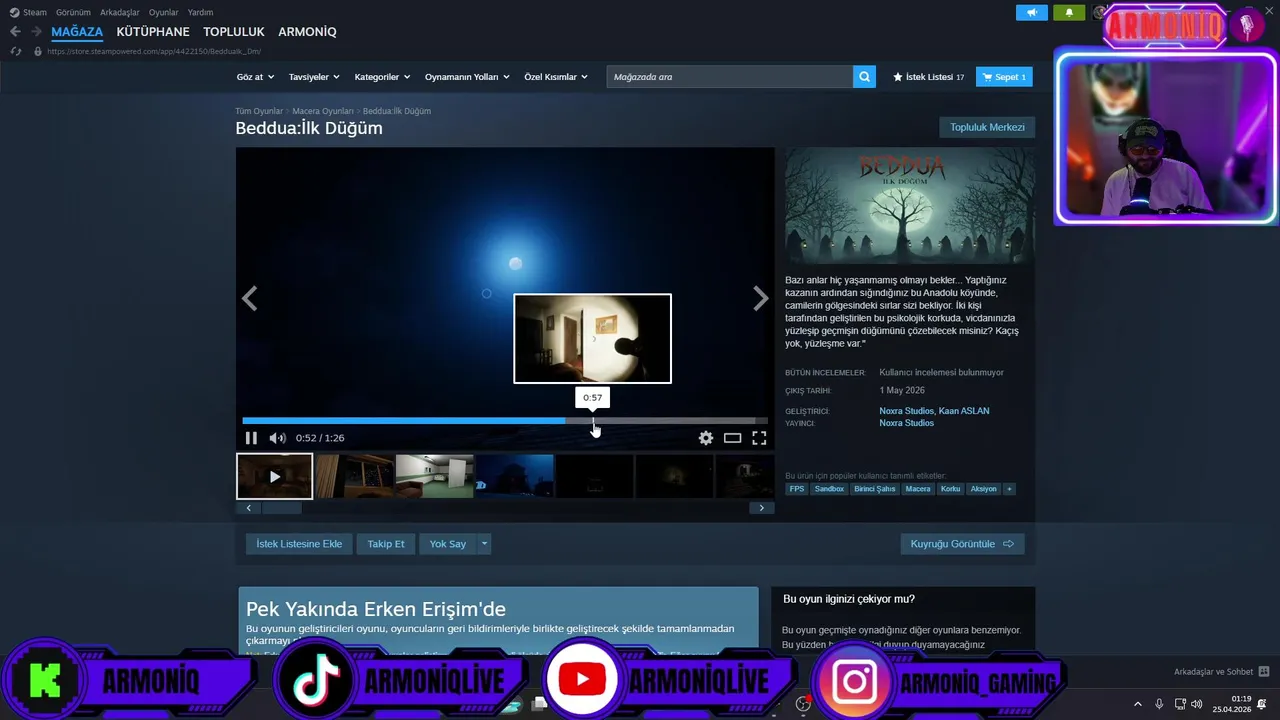
Task: Expand the Göz at menu
Action: pyautogui.click(x=255, y=77)
